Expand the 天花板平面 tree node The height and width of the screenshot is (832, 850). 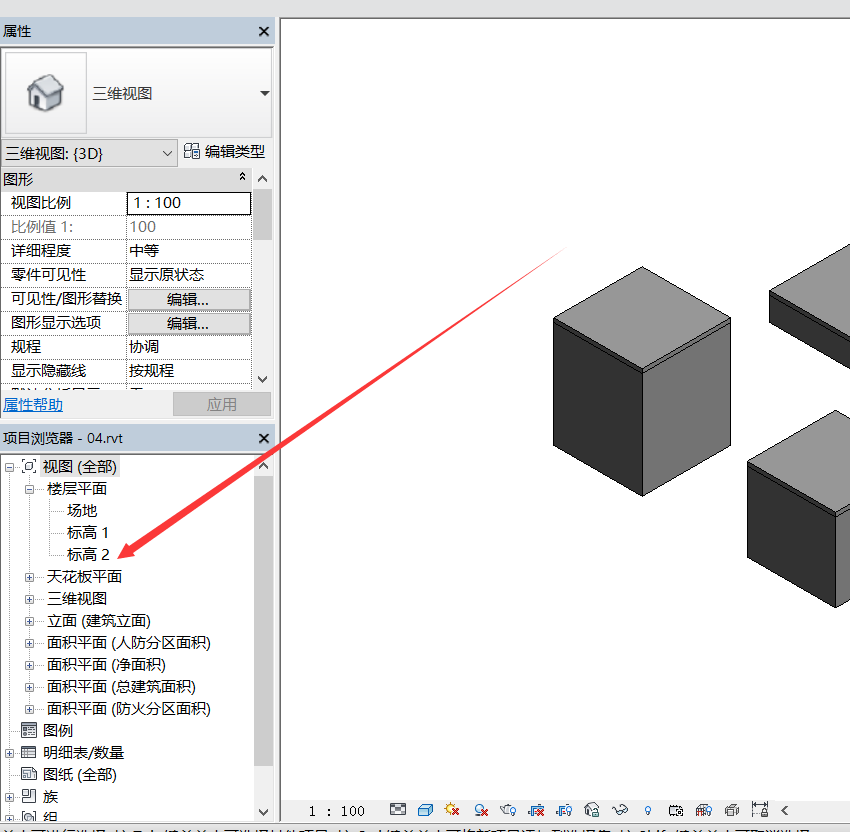click(30, 577)
